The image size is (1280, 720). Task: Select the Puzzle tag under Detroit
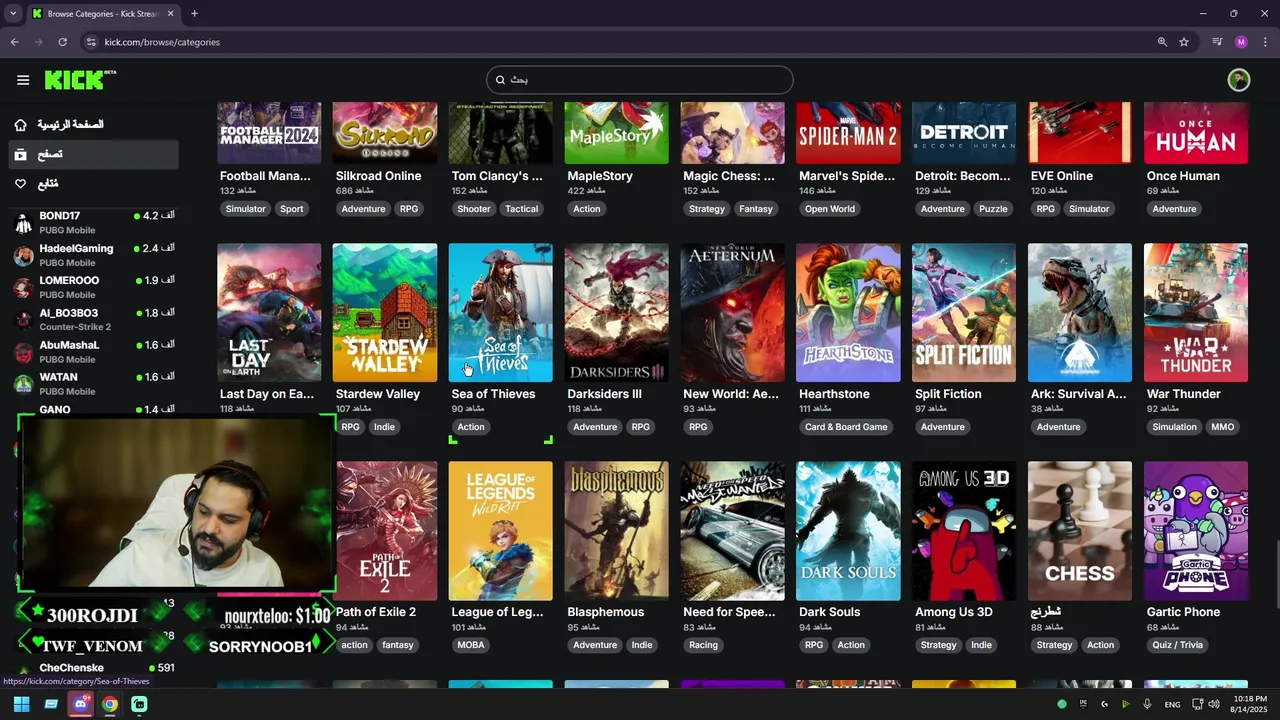pyautogui.click(x=993, y=209)
